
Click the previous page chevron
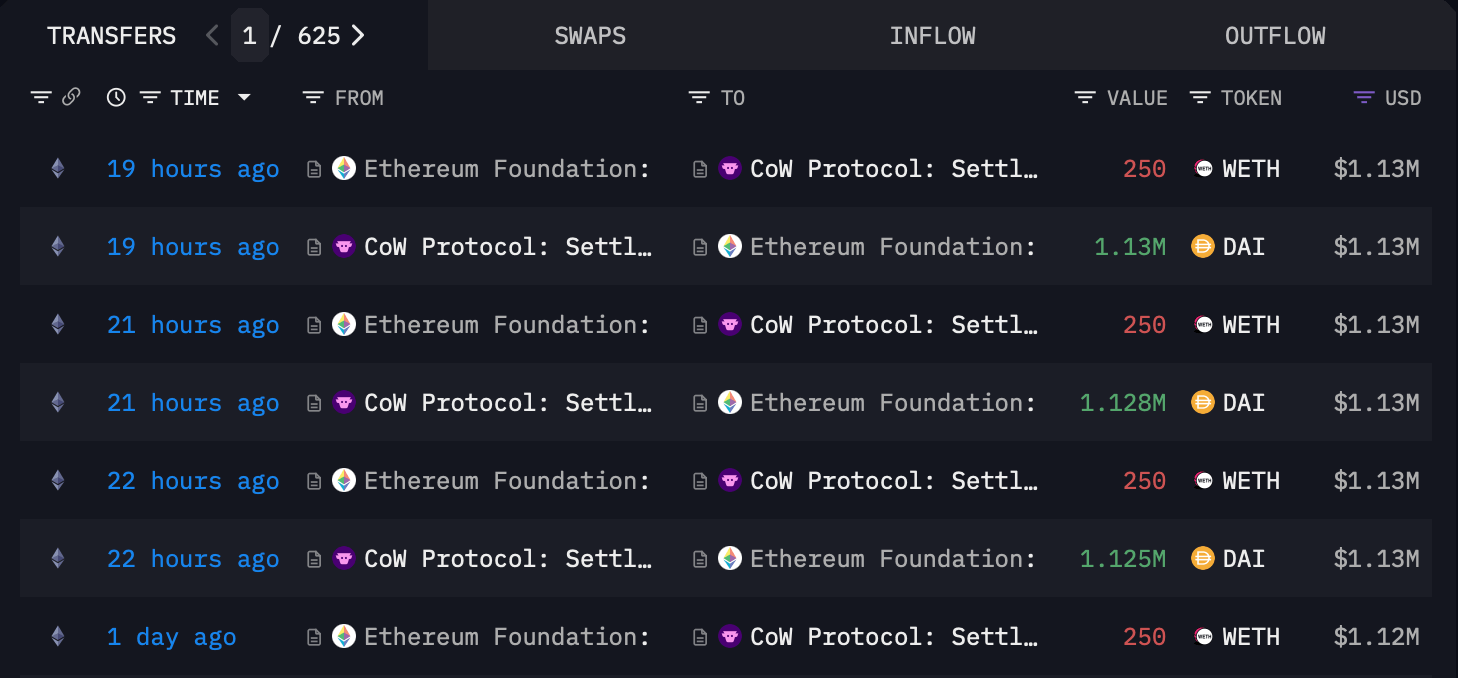[211, 34]
